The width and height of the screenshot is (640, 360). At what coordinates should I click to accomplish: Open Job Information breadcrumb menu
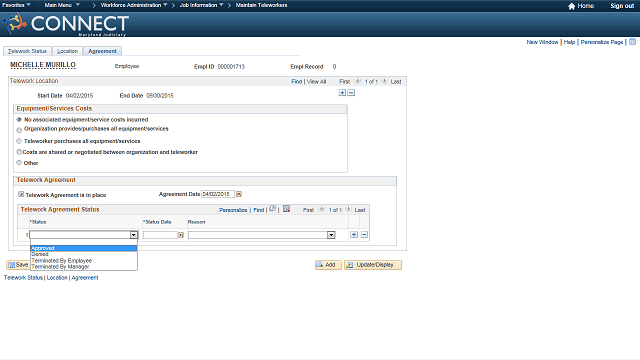coord(202,5)
